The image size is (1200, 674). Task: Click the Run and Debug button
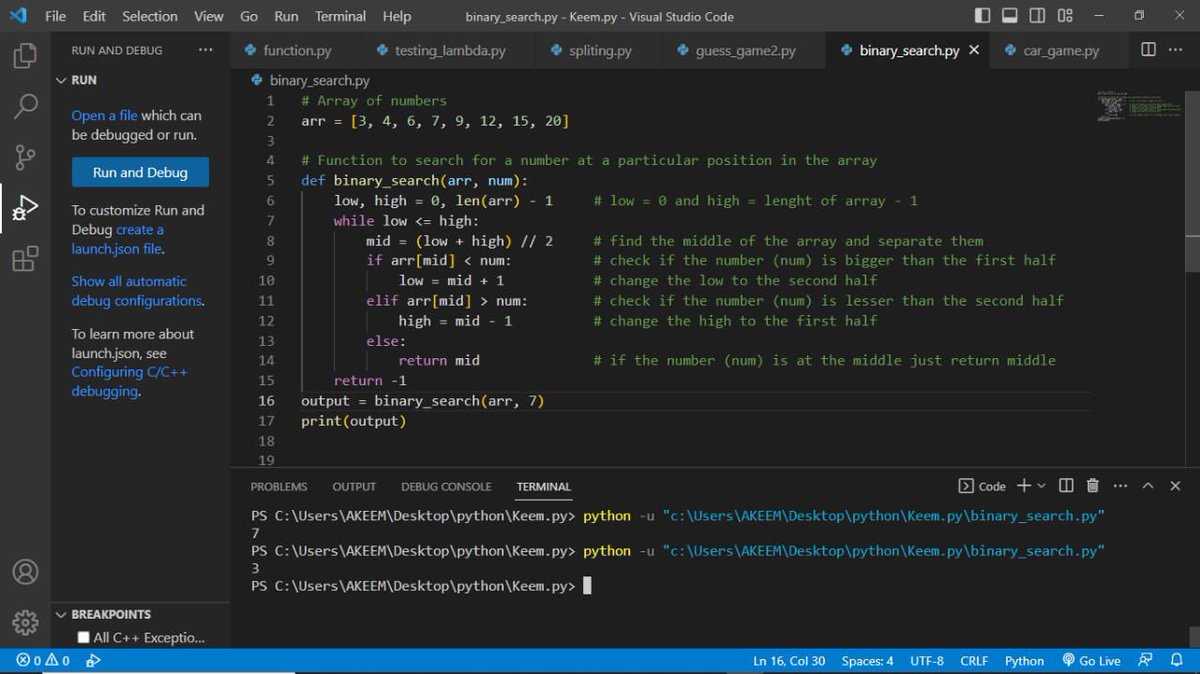pyautogui.click(x=140, y=172)
